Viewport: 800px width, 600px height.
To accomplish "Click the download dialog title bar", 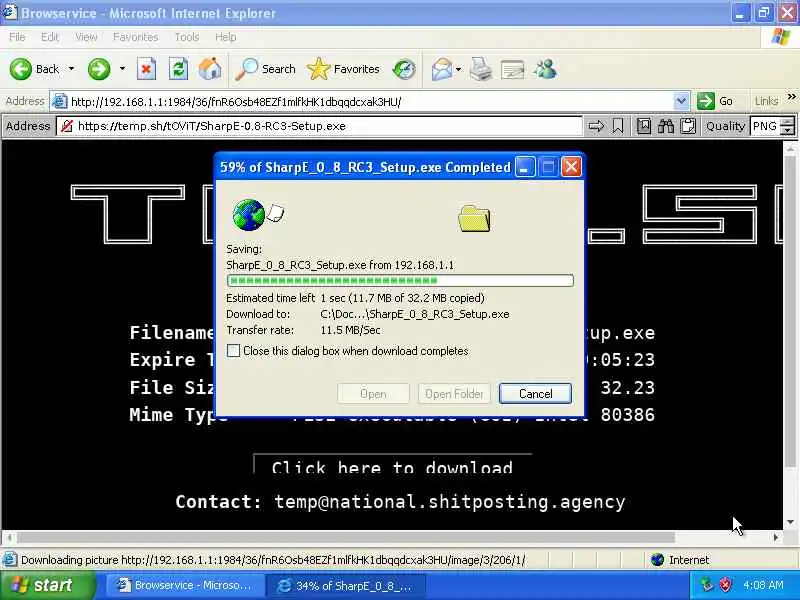I will [365, 167].
